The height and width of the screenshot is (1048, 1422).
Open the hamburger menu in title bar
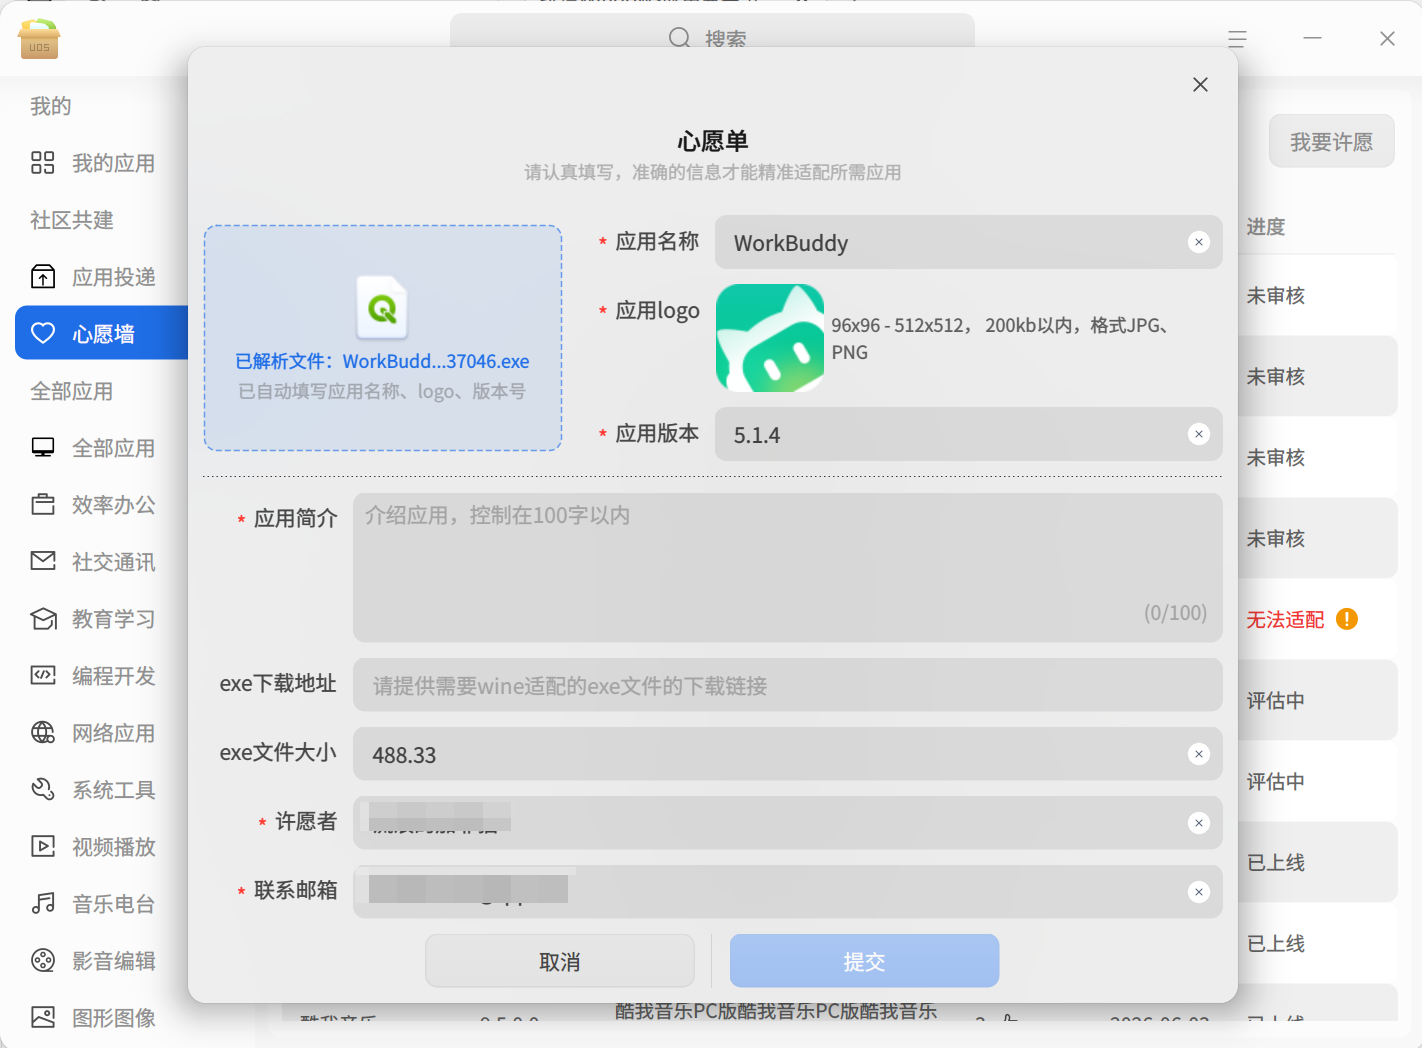tap(1237, 39)
